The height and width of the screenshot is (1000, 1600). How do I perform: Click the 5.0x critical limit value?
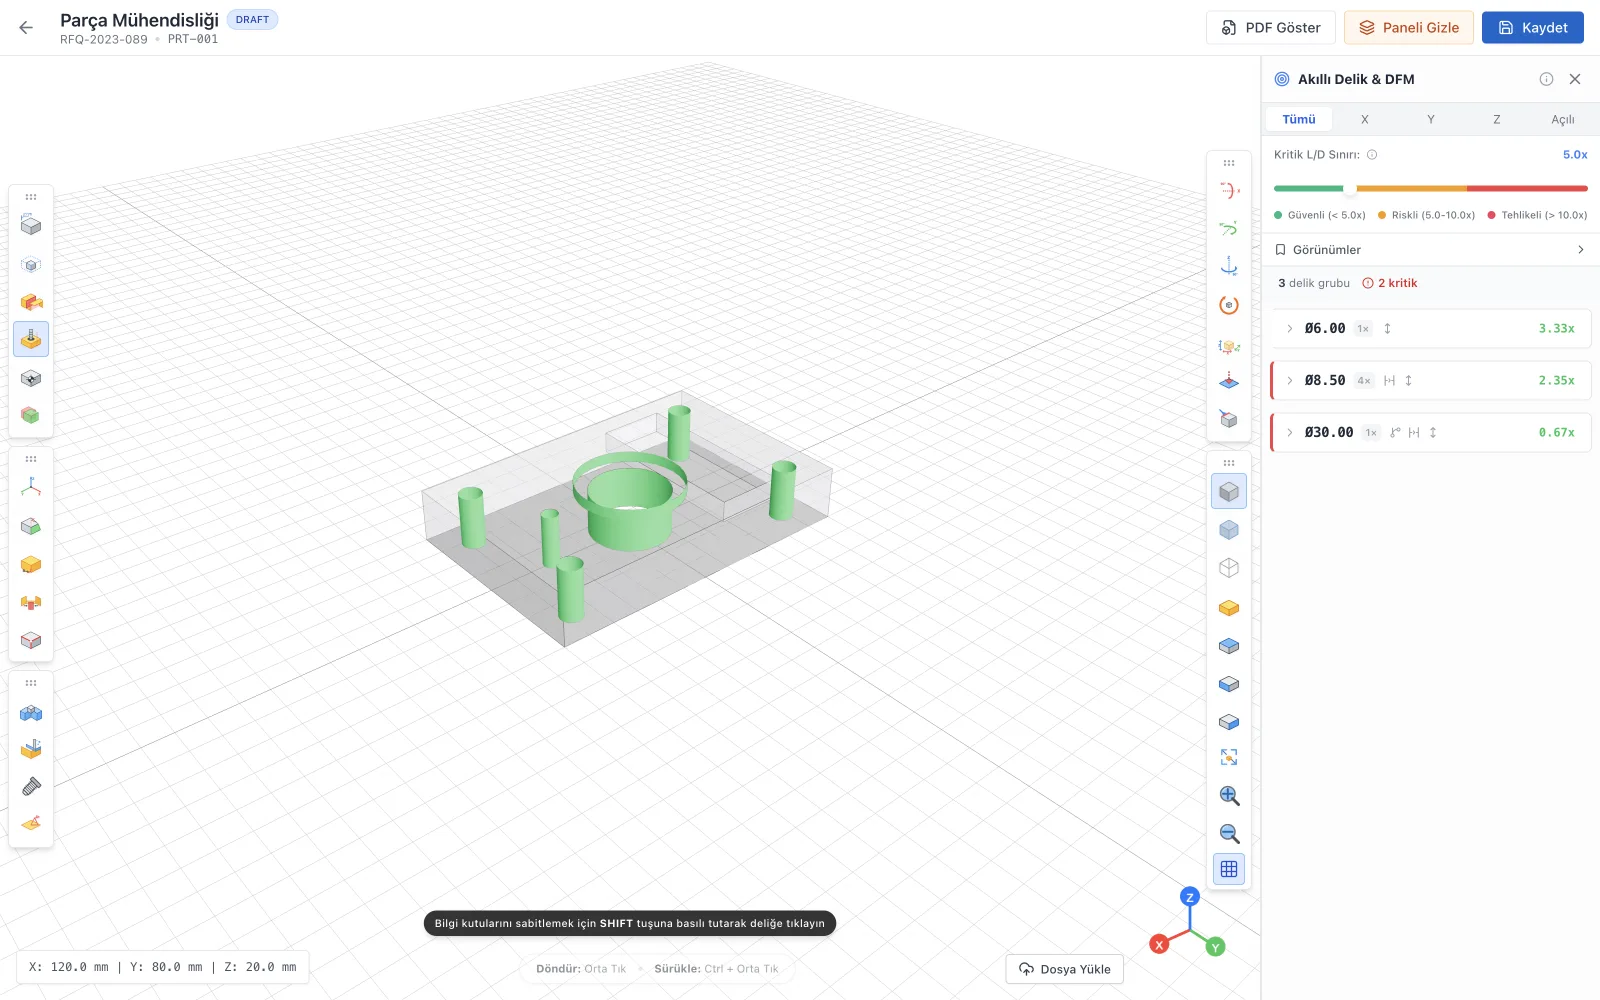pyautogui.click(x=1575, y=155)
